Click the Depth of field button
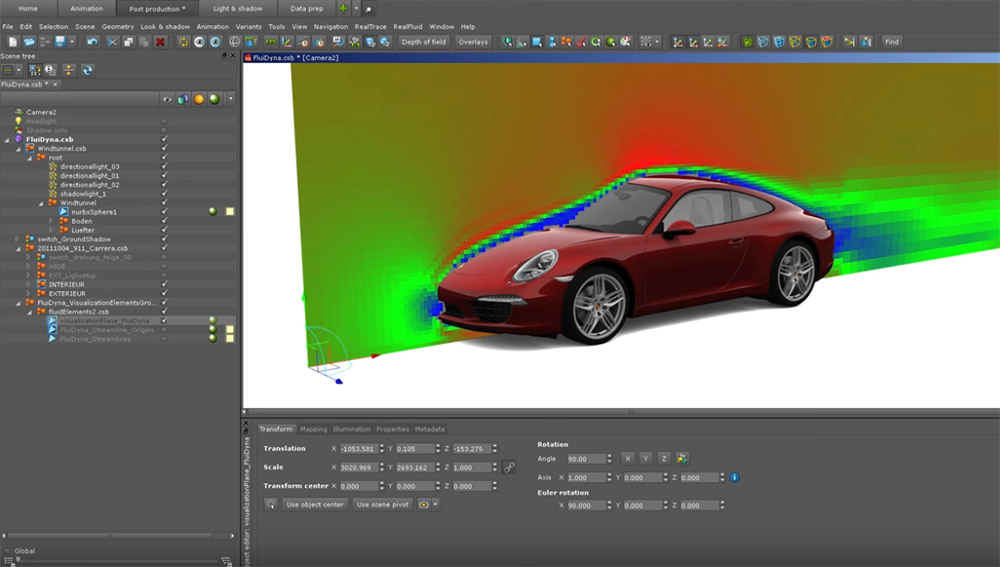Screen dimensions: 1000x567 pyautogui.click(x=423, y=42)
